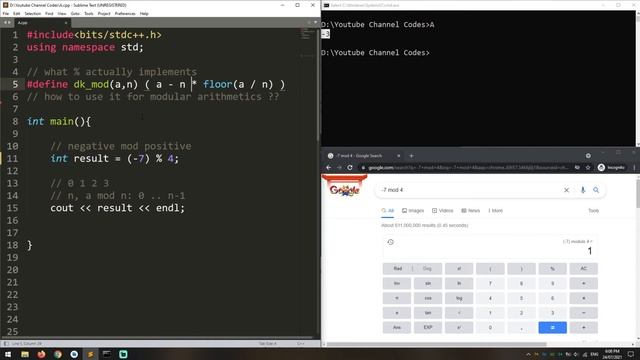Click the 'cout << result << endl;' line

117,208
